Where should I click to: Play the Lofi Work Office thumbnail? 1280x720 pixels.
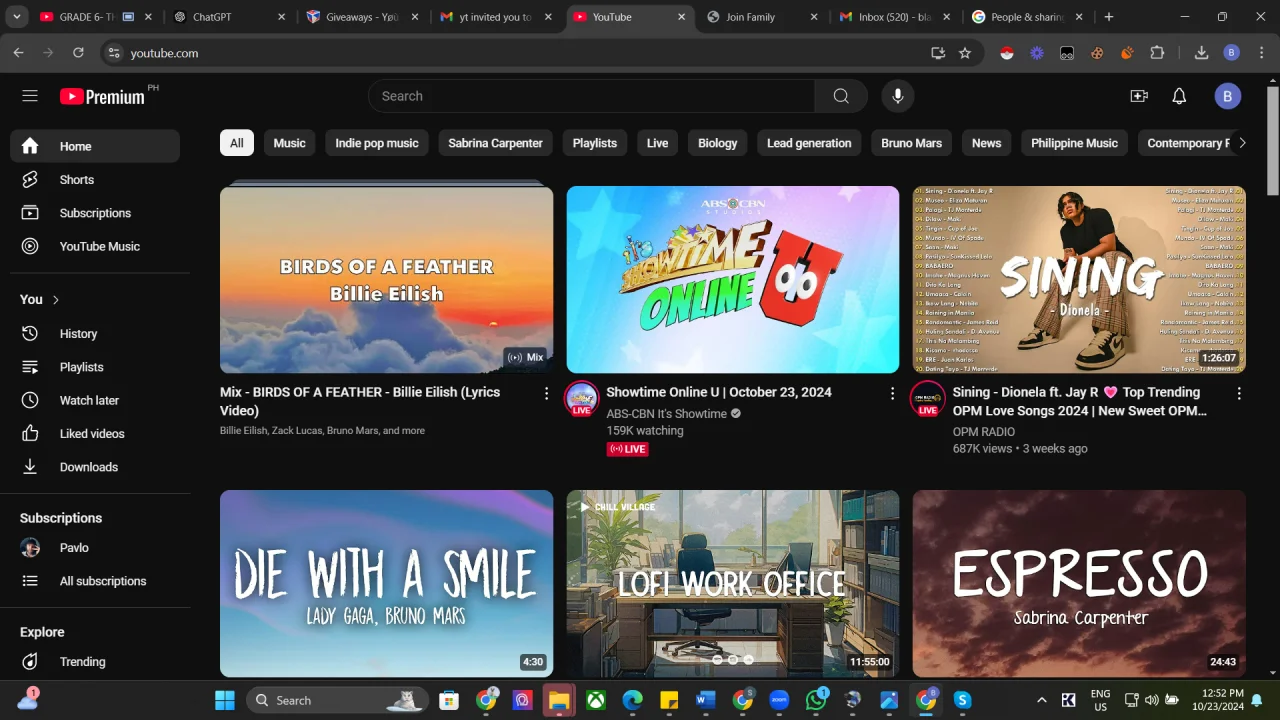(x=733, y=583)
